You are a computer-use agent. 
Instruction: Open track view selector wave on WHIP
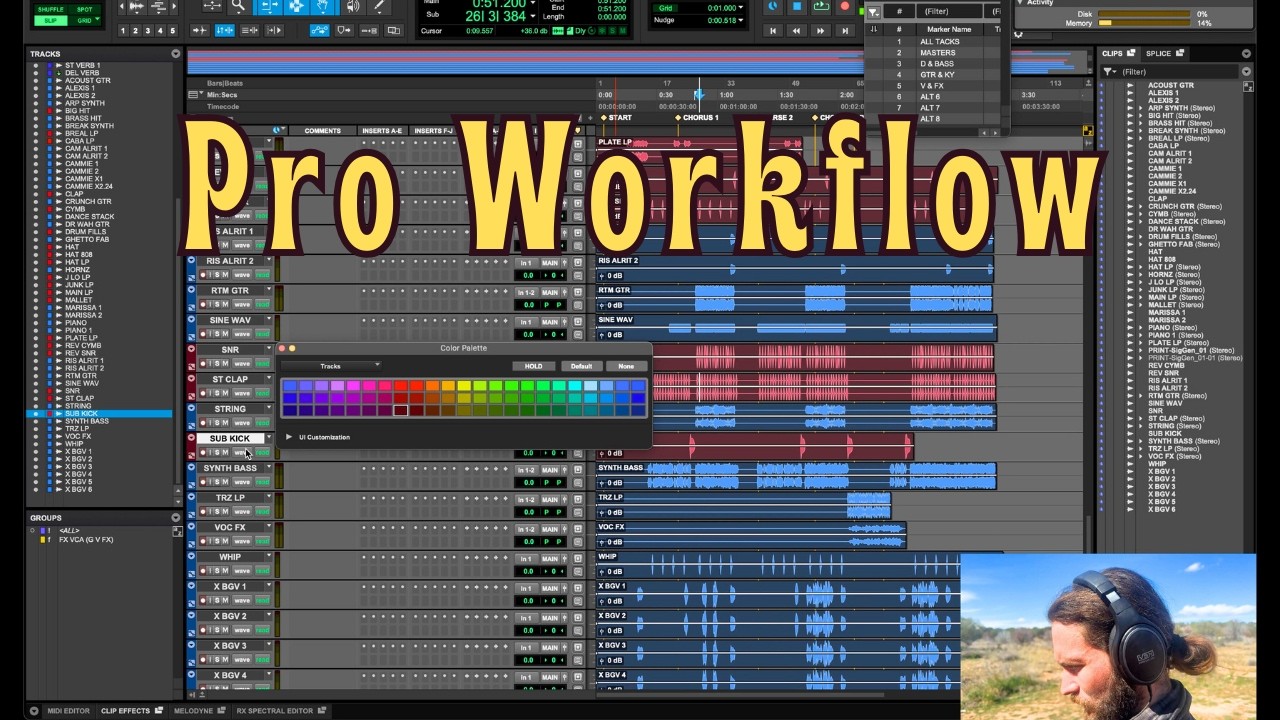pos(241,571)
